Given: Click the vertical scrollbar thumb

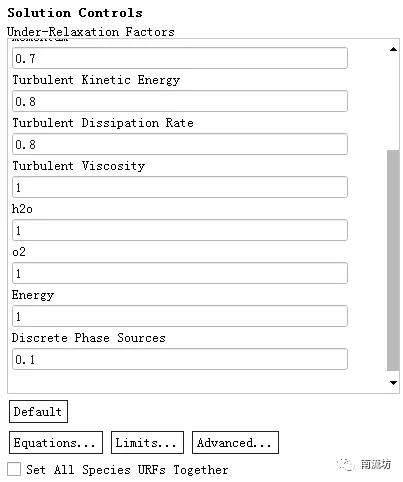Looking at the screenshot, I should [393, 260].
